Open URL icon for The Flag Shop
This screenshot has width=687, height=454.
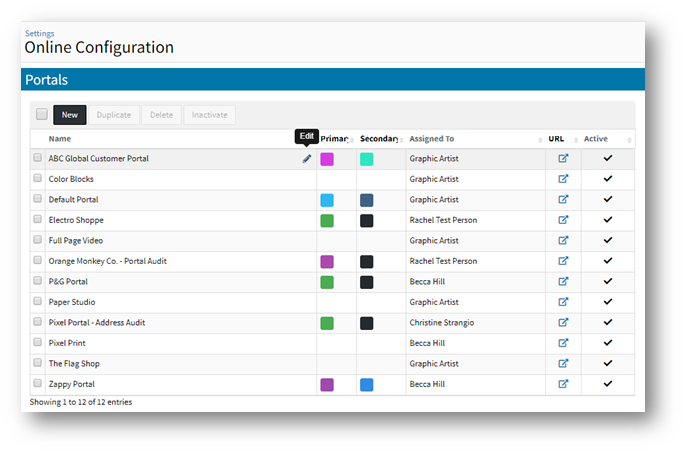563,363
